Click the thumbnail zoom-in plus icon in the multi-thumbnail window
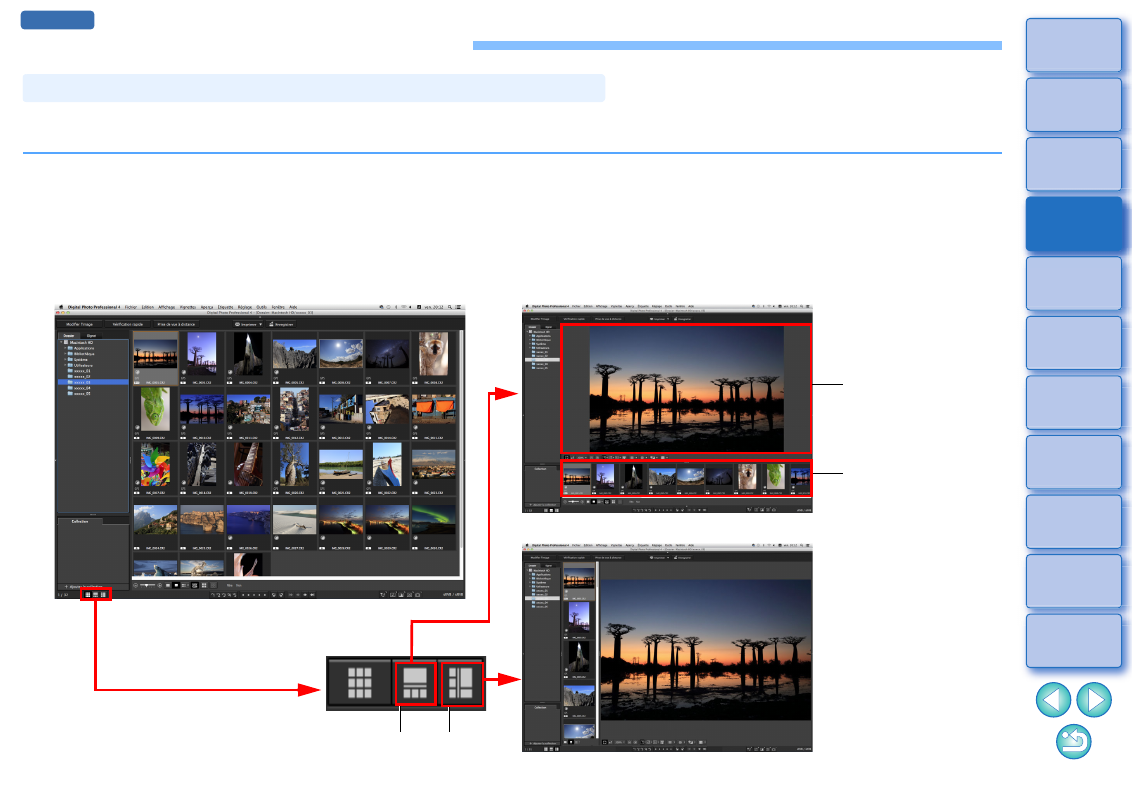 [160, 586]
